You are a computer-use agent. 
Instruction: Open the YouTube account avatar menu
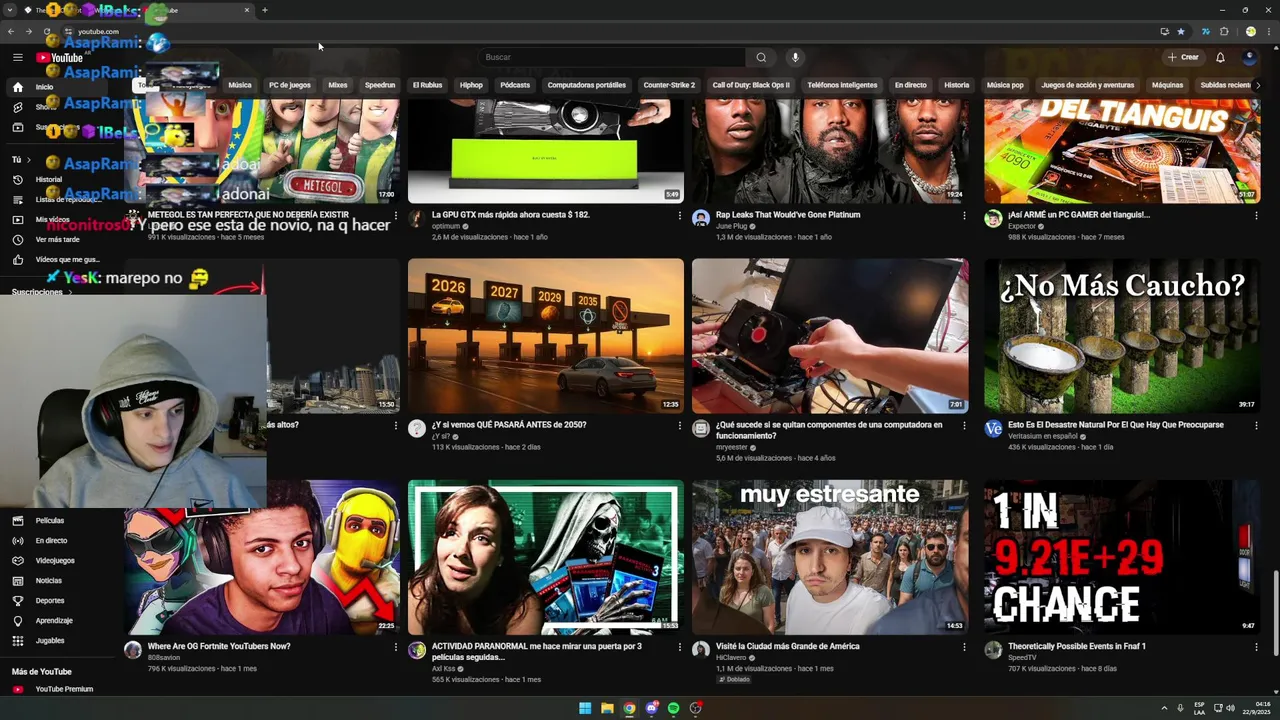point(1249,57)
